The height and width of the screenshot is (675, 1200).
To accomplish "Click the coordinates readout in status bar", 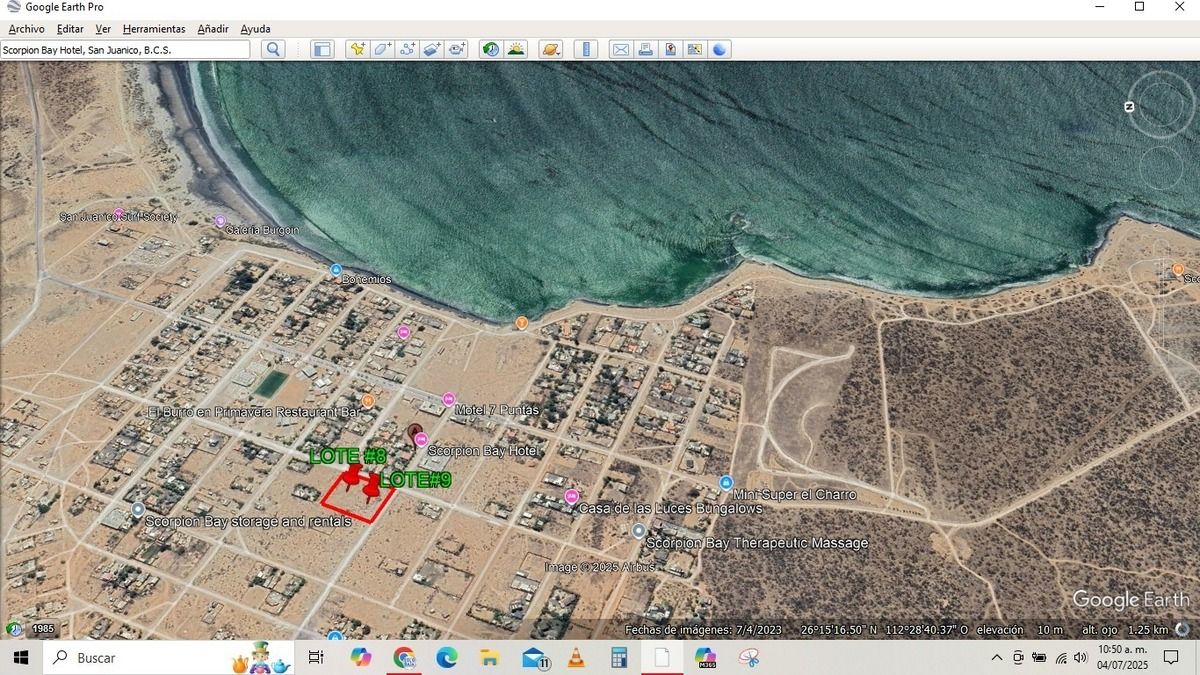I will [x=885, y=630].
